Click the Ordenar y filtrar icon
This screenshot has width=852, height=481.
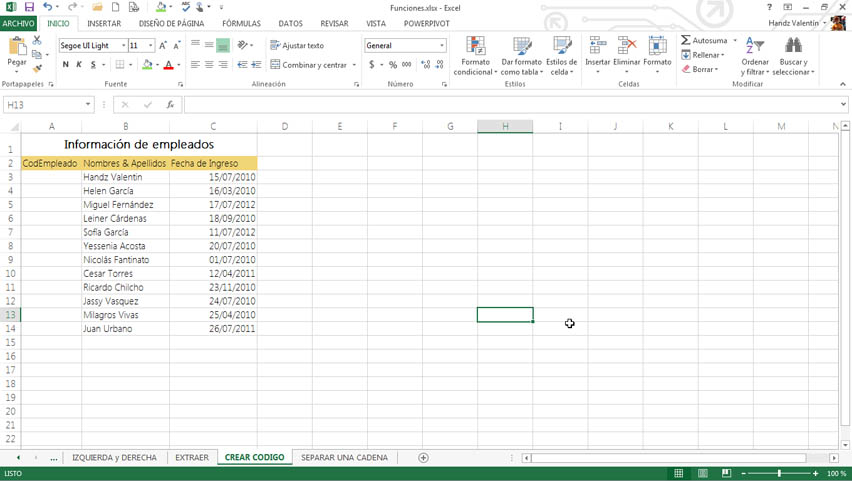[755, 46]
